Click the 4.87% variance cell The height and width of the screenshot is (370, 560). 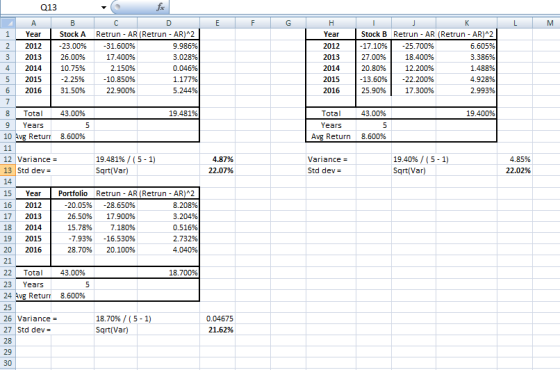coord(218,159)
